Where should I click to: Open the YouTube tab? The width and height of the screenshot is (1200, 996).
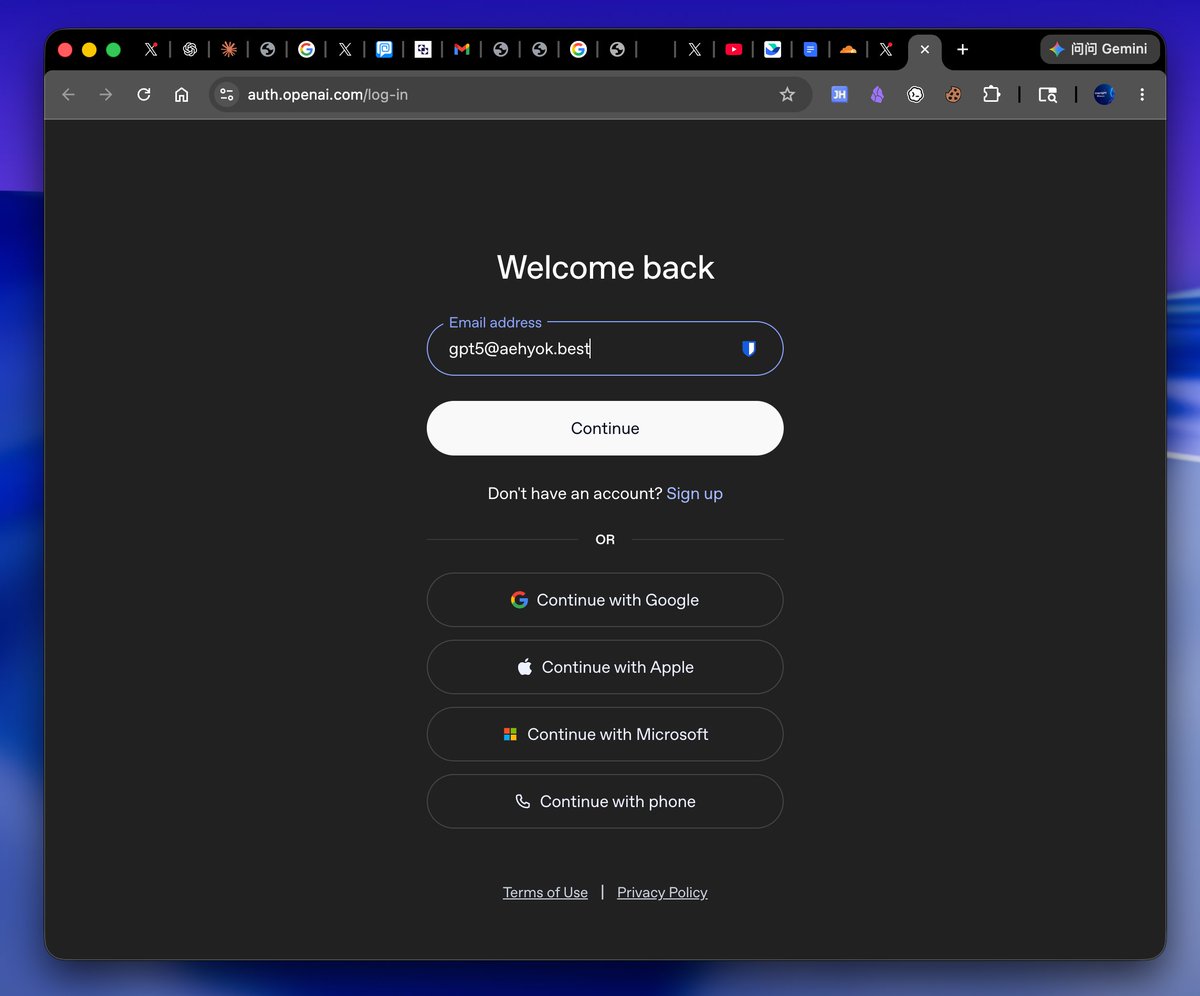click(733, 49)
